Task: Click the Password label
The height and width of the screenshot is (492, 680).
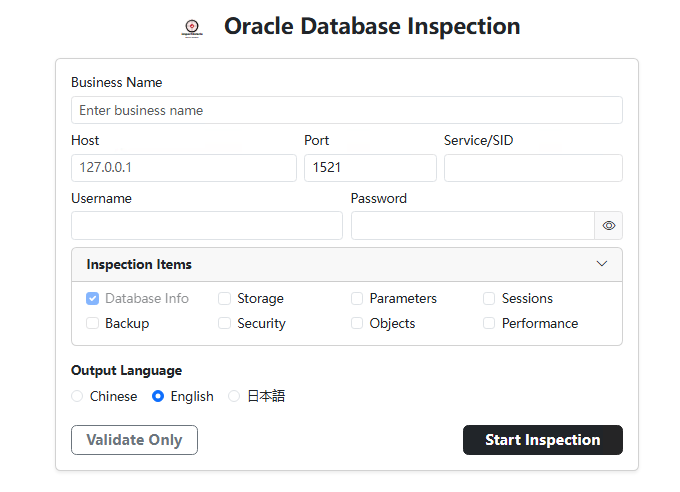Action: 379,198
